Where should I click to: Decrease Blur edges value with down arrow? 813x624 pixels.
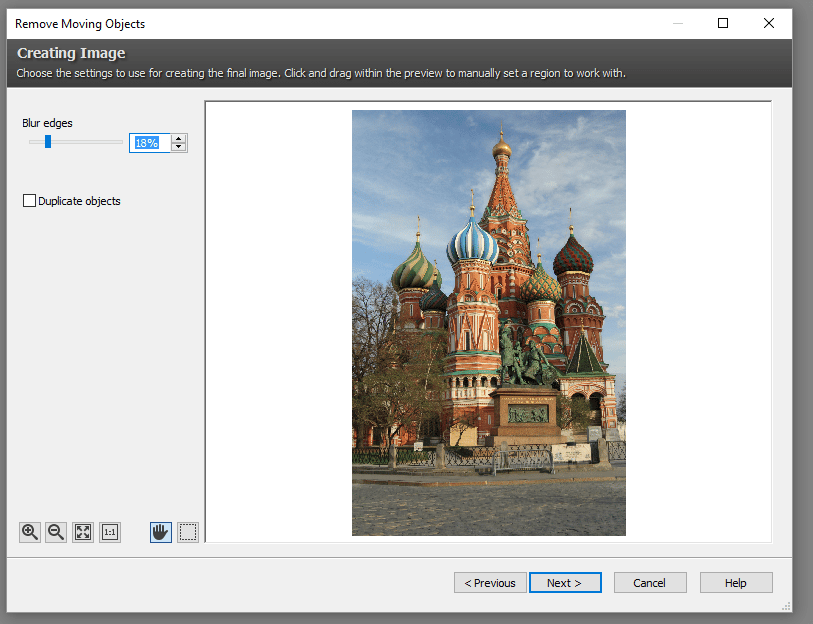[179, 147]
